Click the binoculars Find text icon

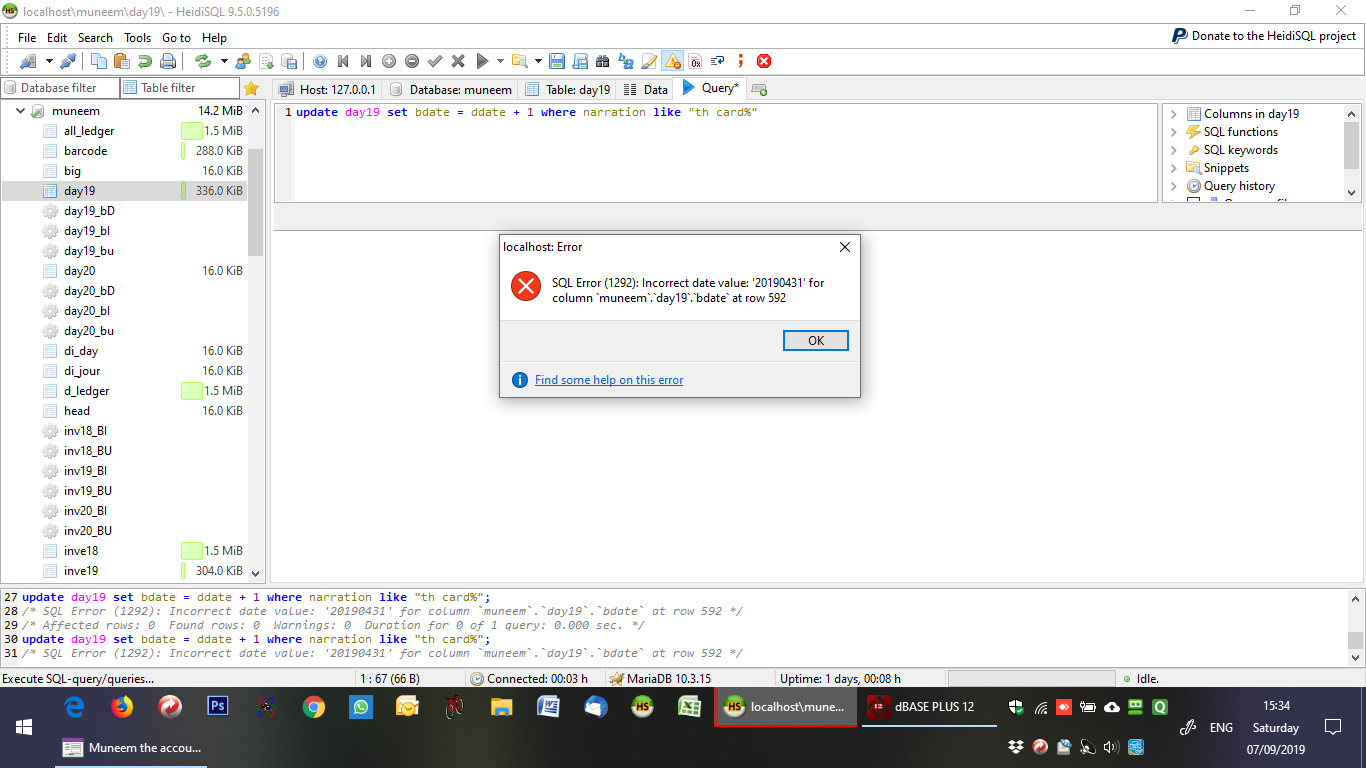coord(602,61)
